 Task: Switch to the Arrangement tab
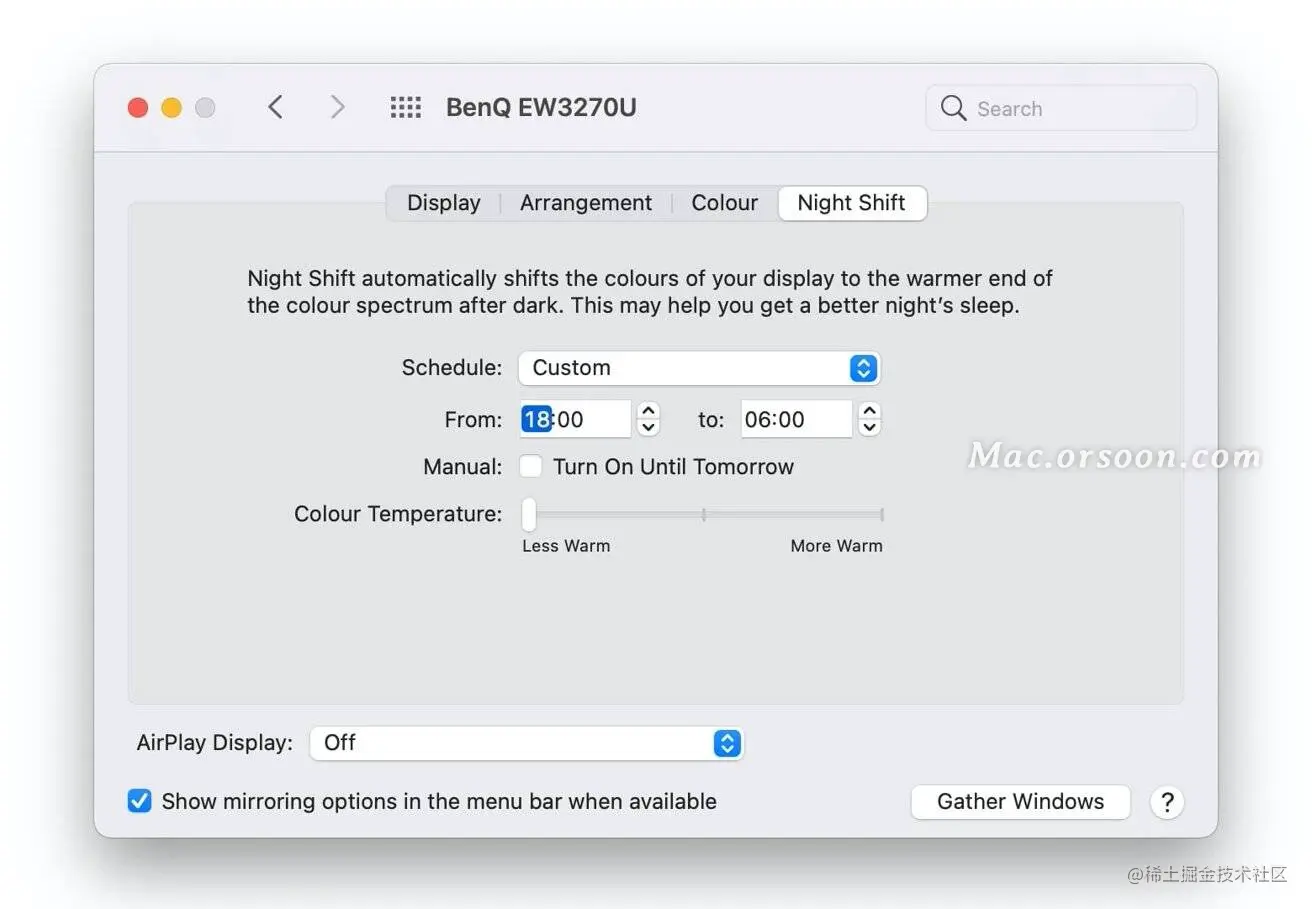click(586, 203)
